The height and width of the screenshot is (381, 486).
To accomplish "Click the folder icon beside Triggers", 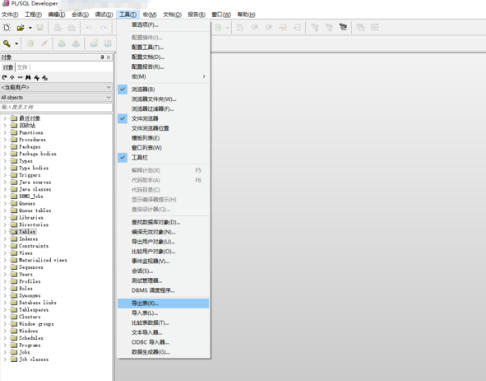I will (x=14, y=175).
